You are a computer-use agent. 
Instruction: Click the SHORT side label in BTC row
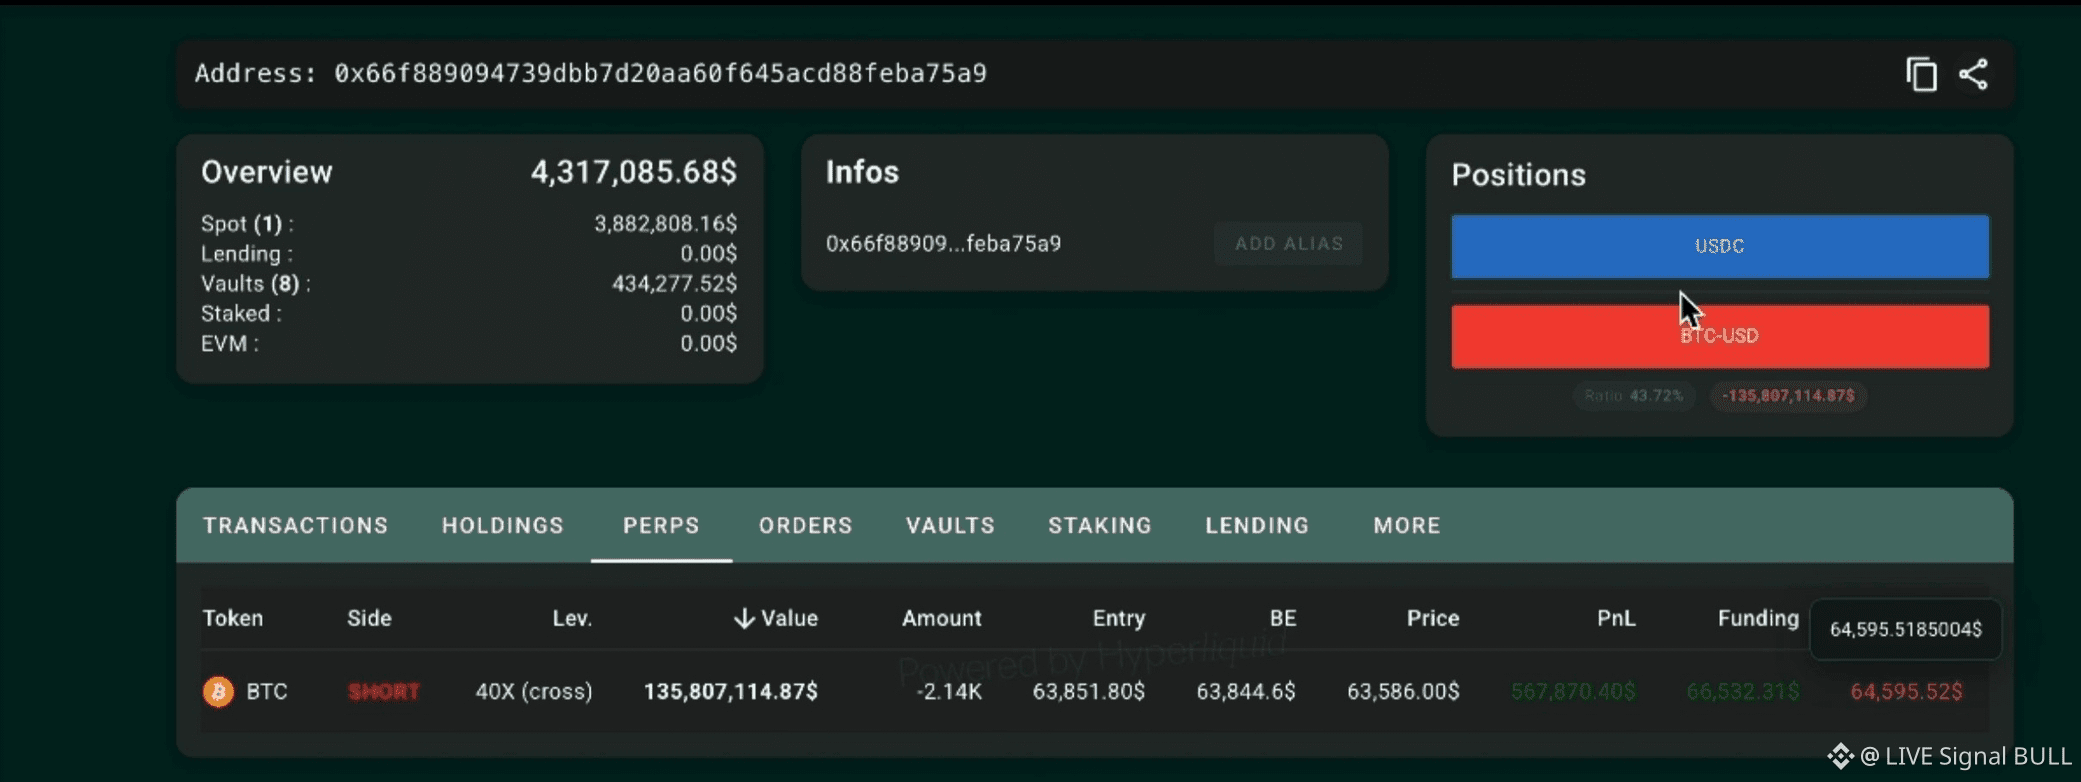point(383,692)
